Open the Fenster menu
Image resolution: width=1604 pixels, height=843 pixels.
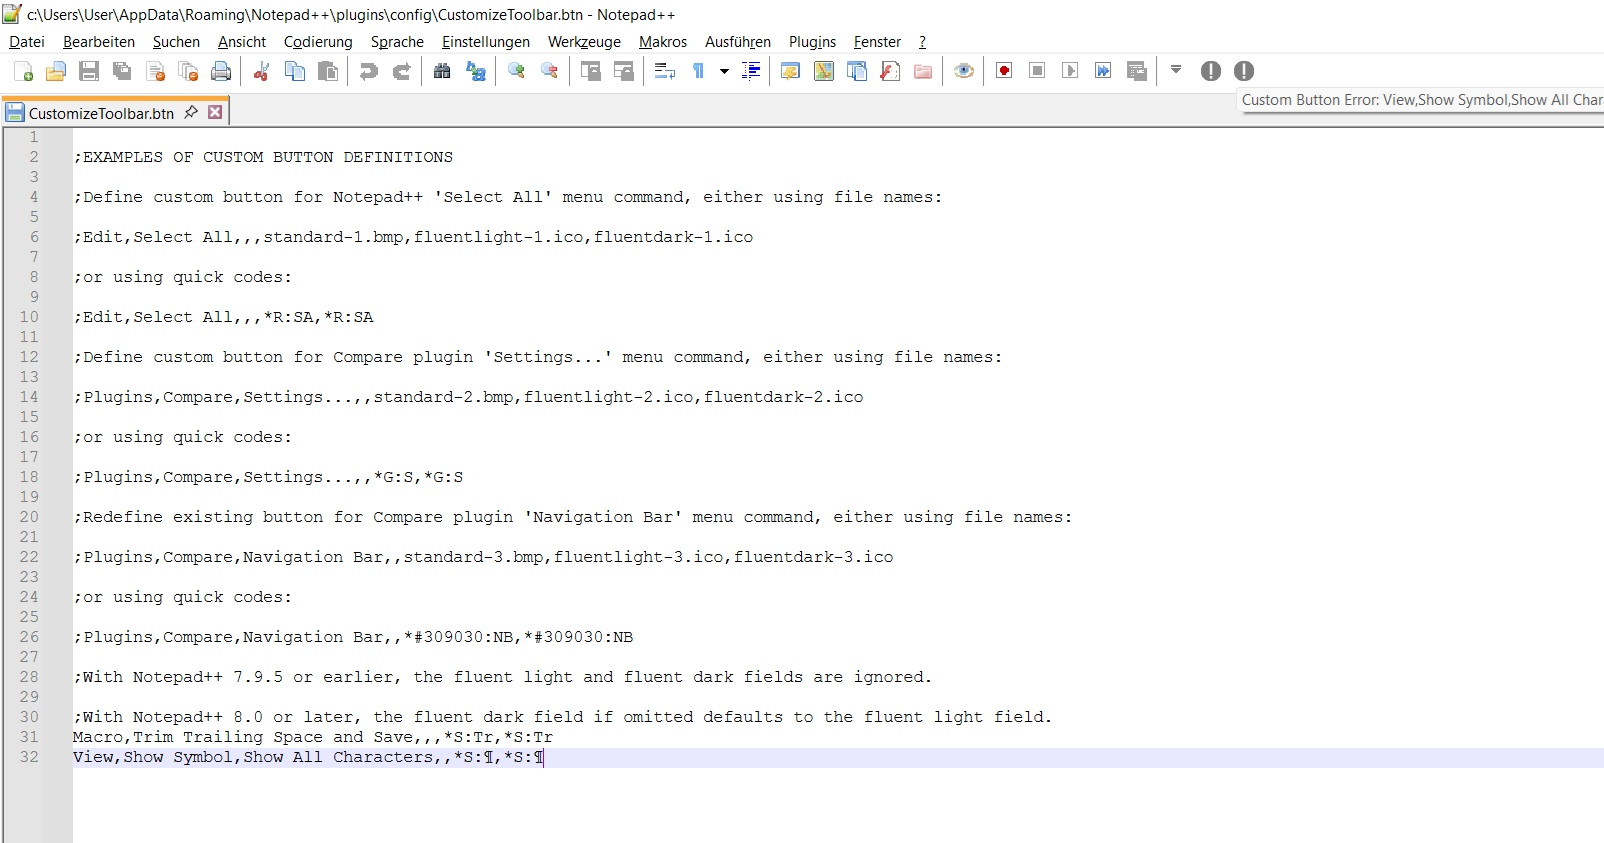point(877,42)
